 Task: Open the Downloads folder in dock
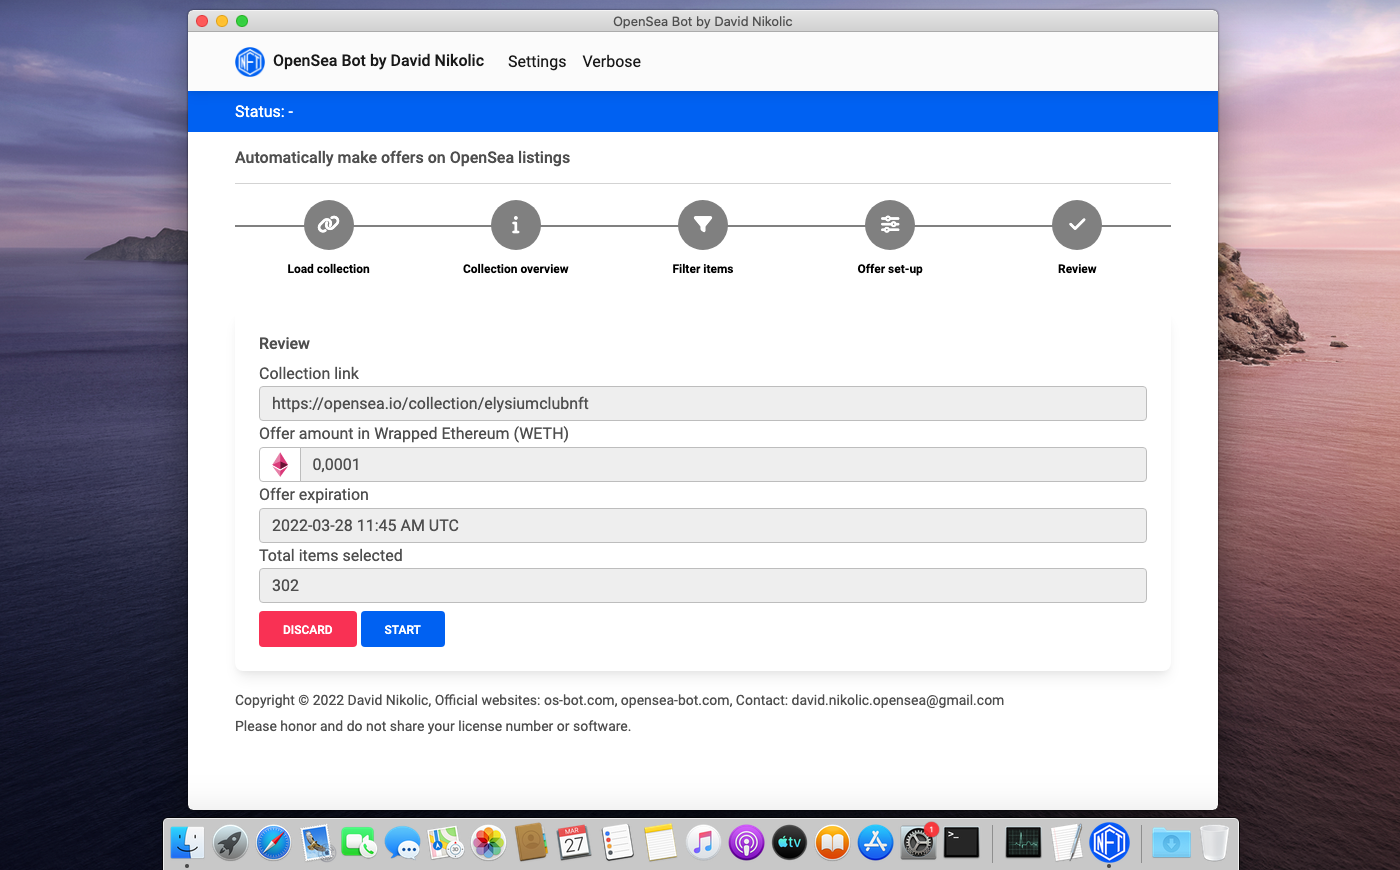[1171, 843]
